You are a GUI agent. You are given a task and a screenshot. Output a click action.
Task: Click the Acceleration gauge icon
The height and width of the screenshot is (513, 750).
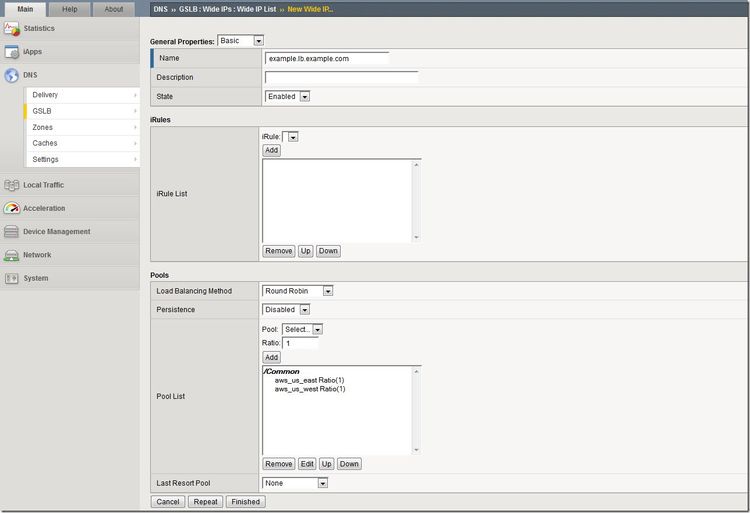pos(12,208)
